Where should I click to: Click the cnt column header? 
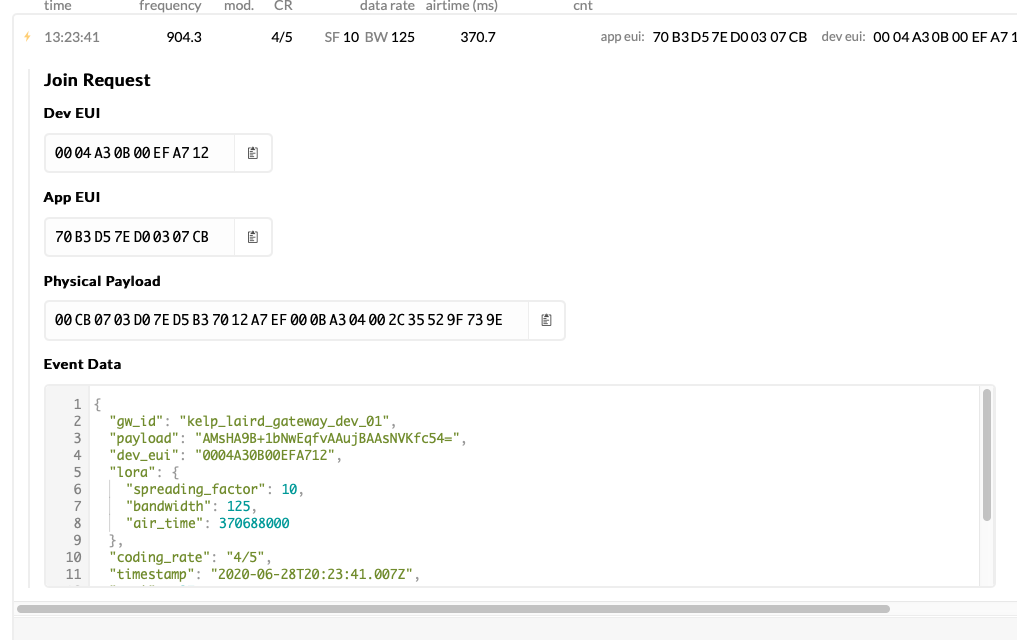[x=582, y=6]
